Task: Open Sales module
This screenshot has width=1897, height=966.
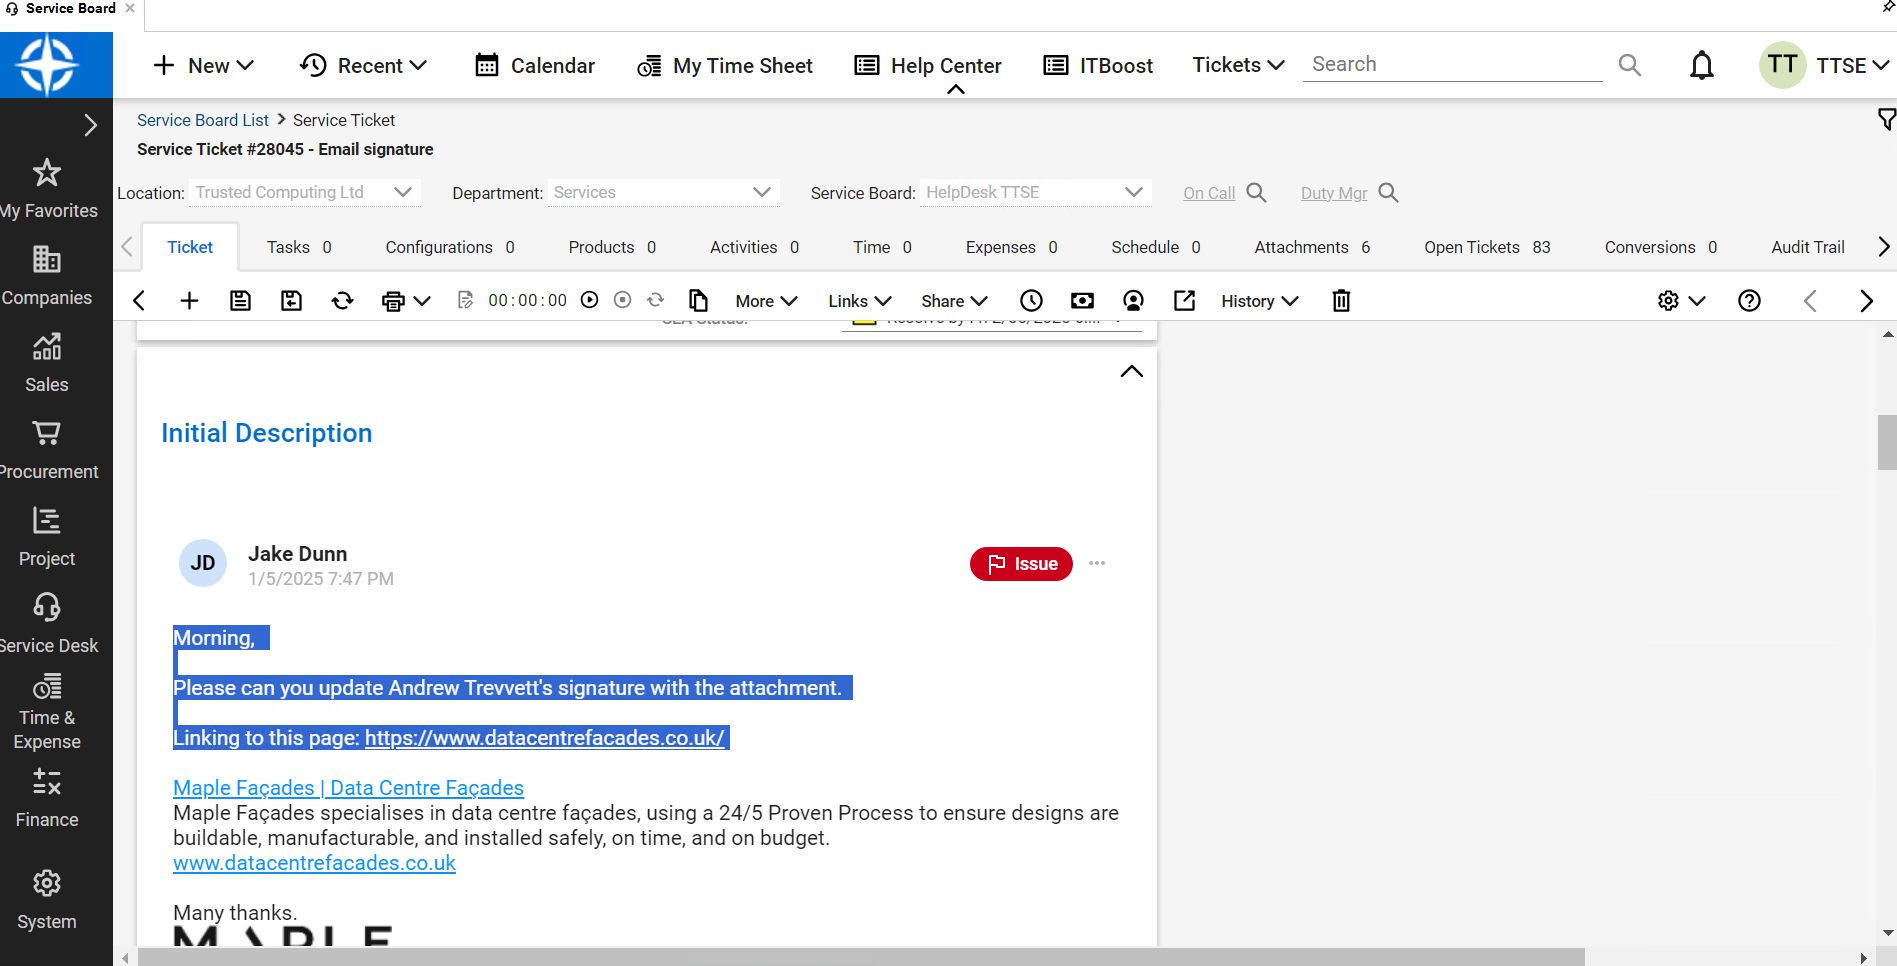Action: pos(47,362)
